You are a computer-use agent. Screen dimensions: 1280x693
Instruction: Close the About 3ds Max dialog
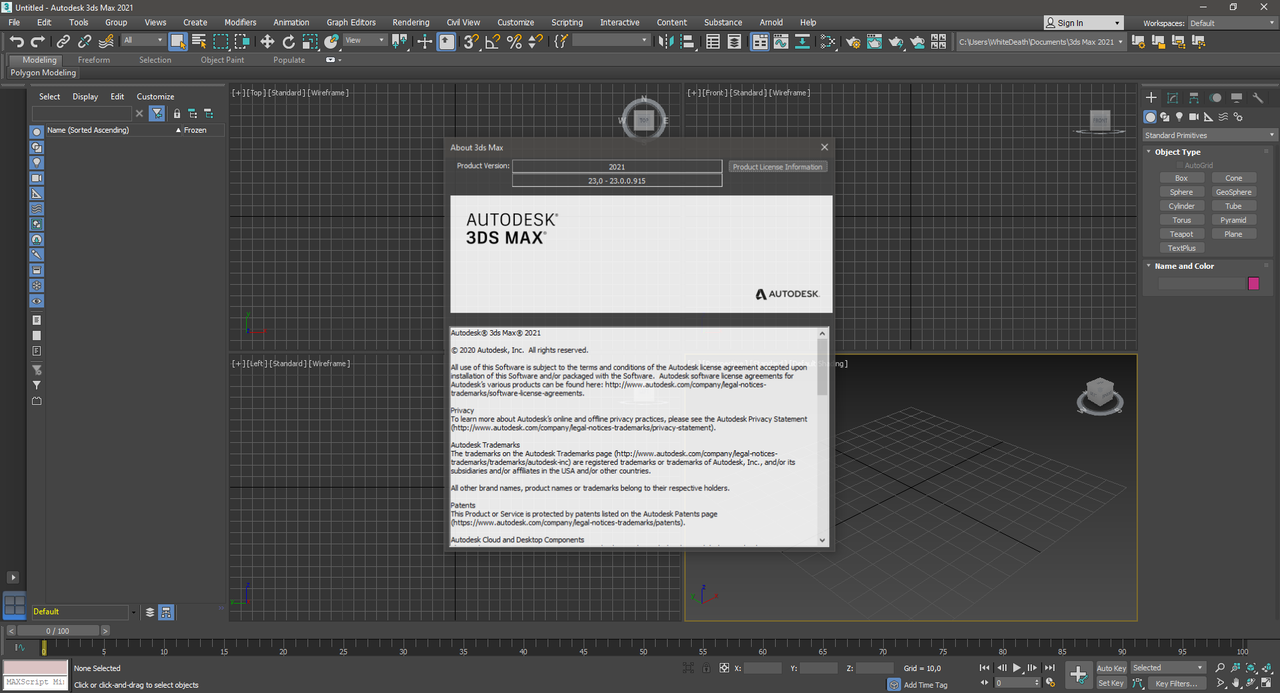click(824, 147)
